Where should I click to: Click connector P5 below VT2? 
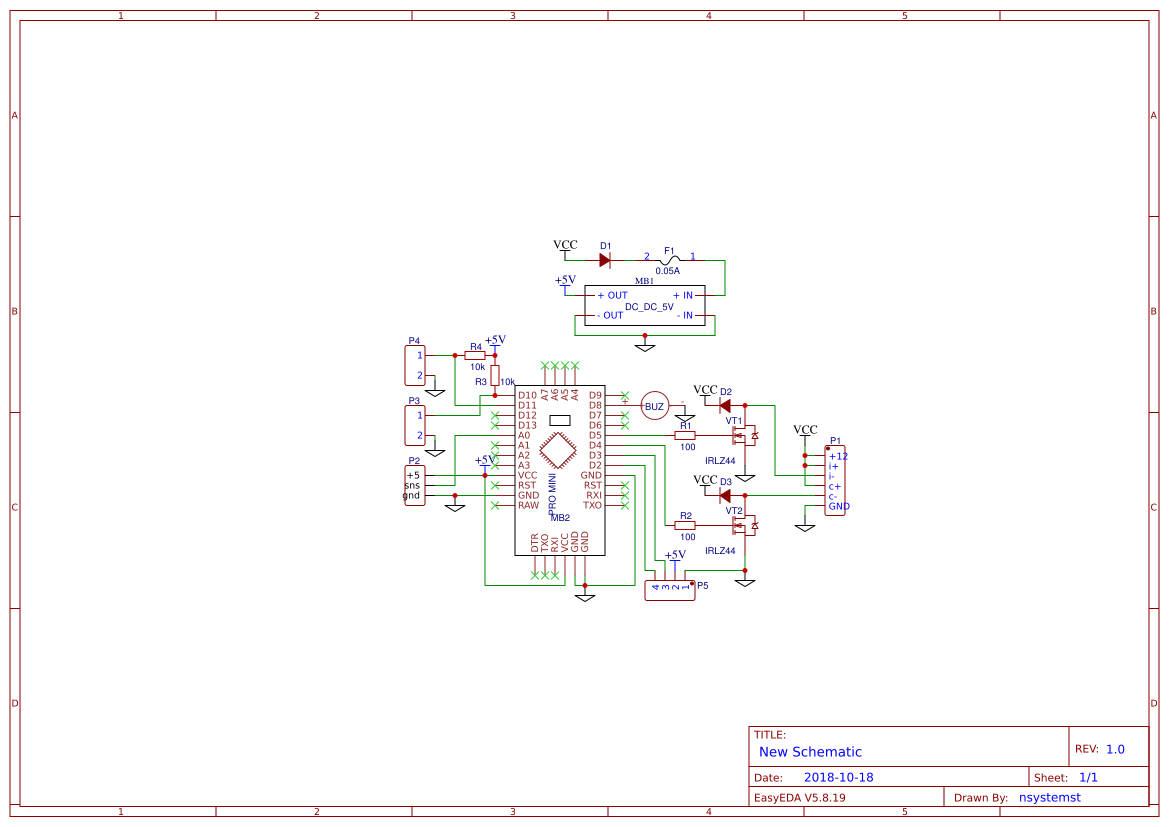[x=669, y=589]
